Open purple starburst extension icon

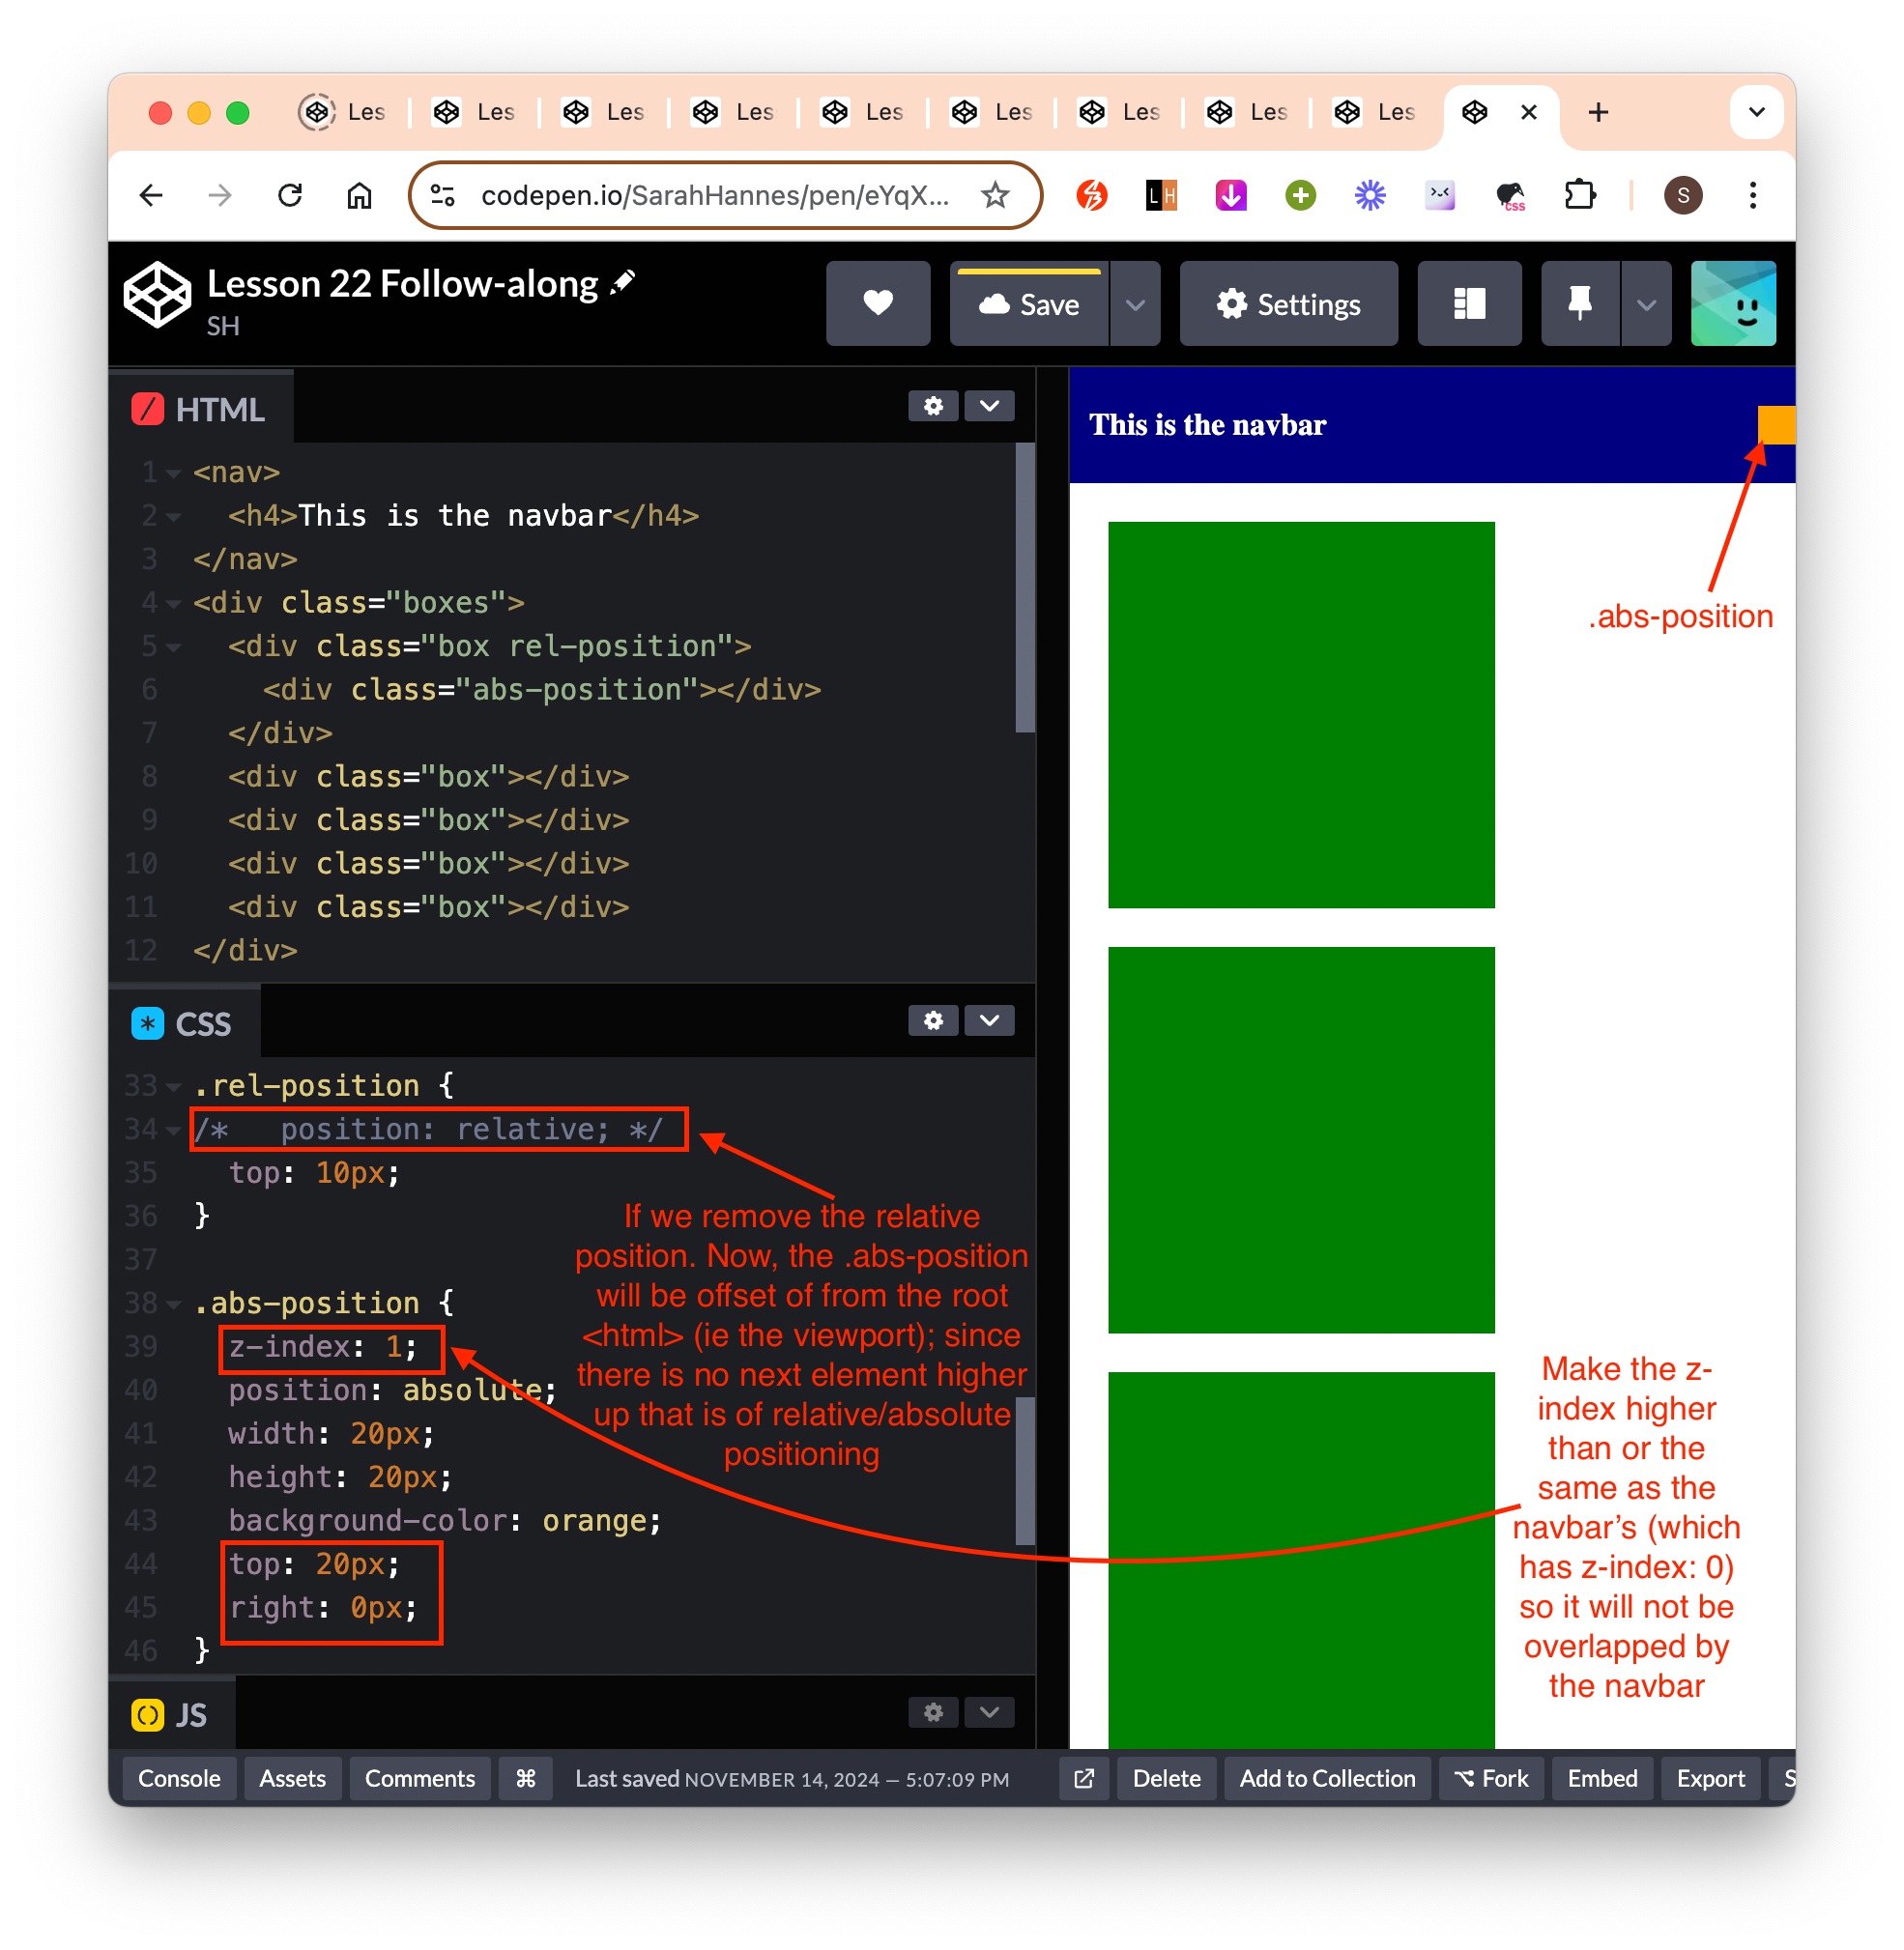pos(1370,195)
